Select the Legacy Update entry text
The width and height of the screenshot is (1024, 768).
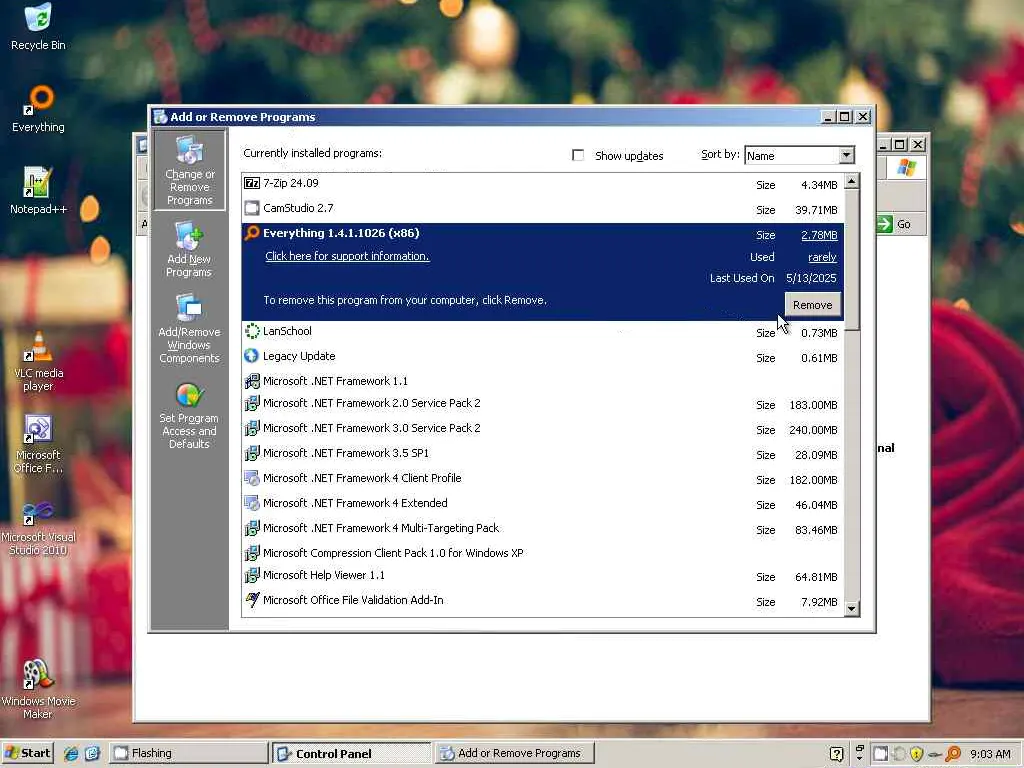[299, 356]
